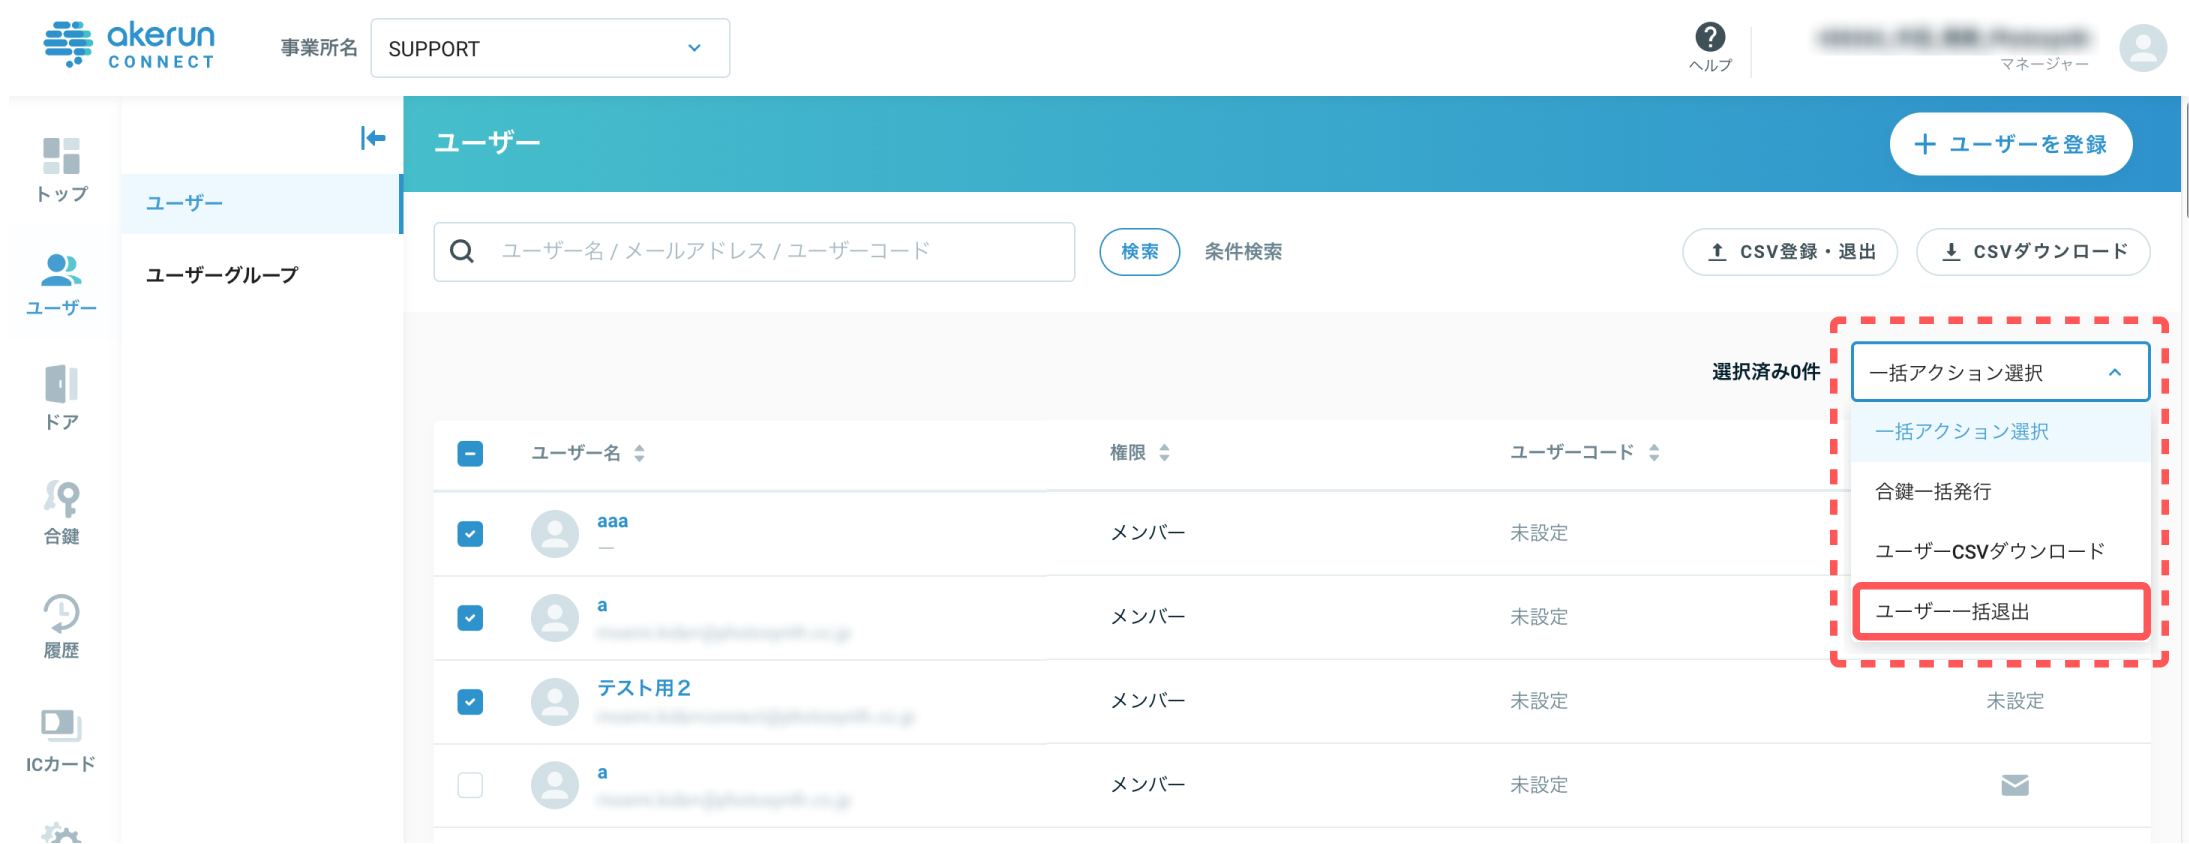Click the マネージャー role label
This screenshot has height=844, width=2189.
coord(2044,64)
